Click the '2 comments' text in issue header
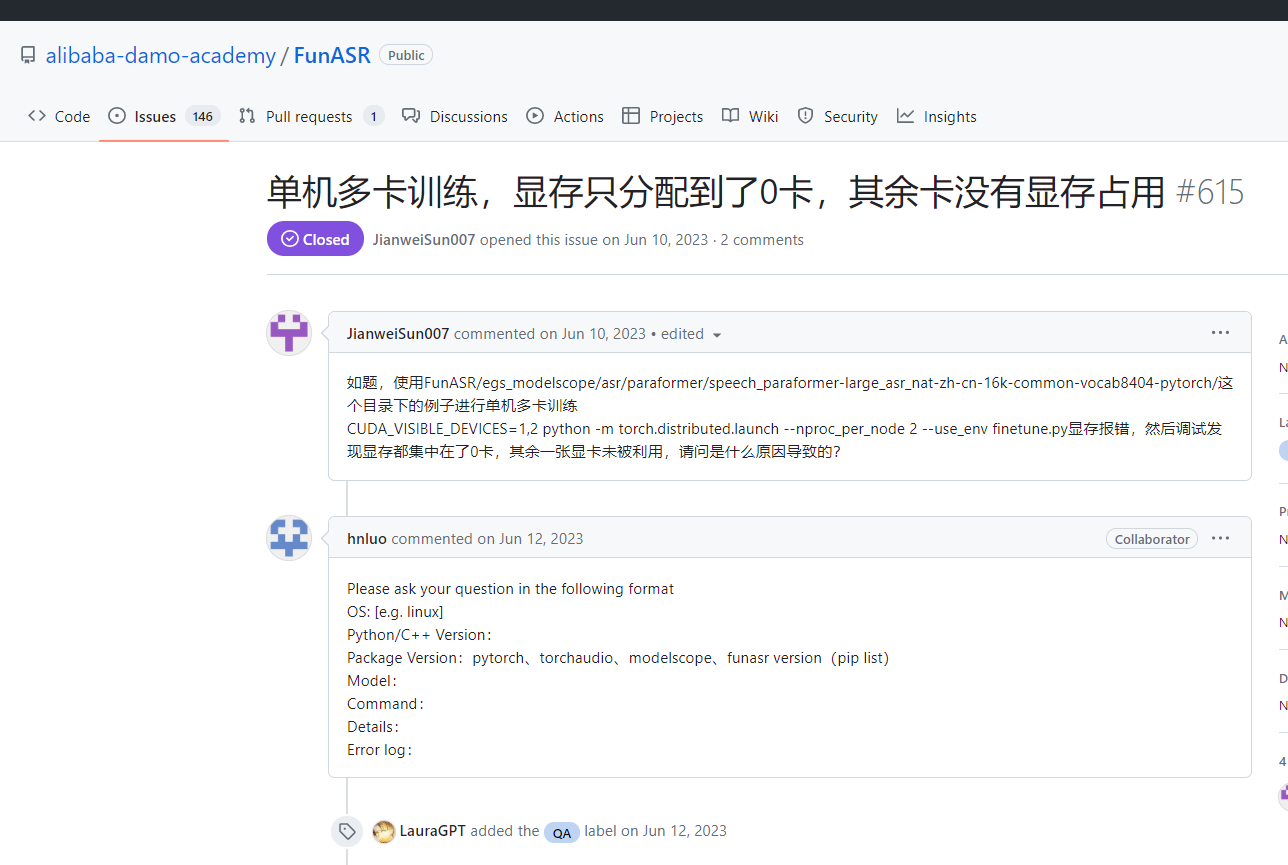Viewport: 1288px width, 865px height. click(762, 240)
